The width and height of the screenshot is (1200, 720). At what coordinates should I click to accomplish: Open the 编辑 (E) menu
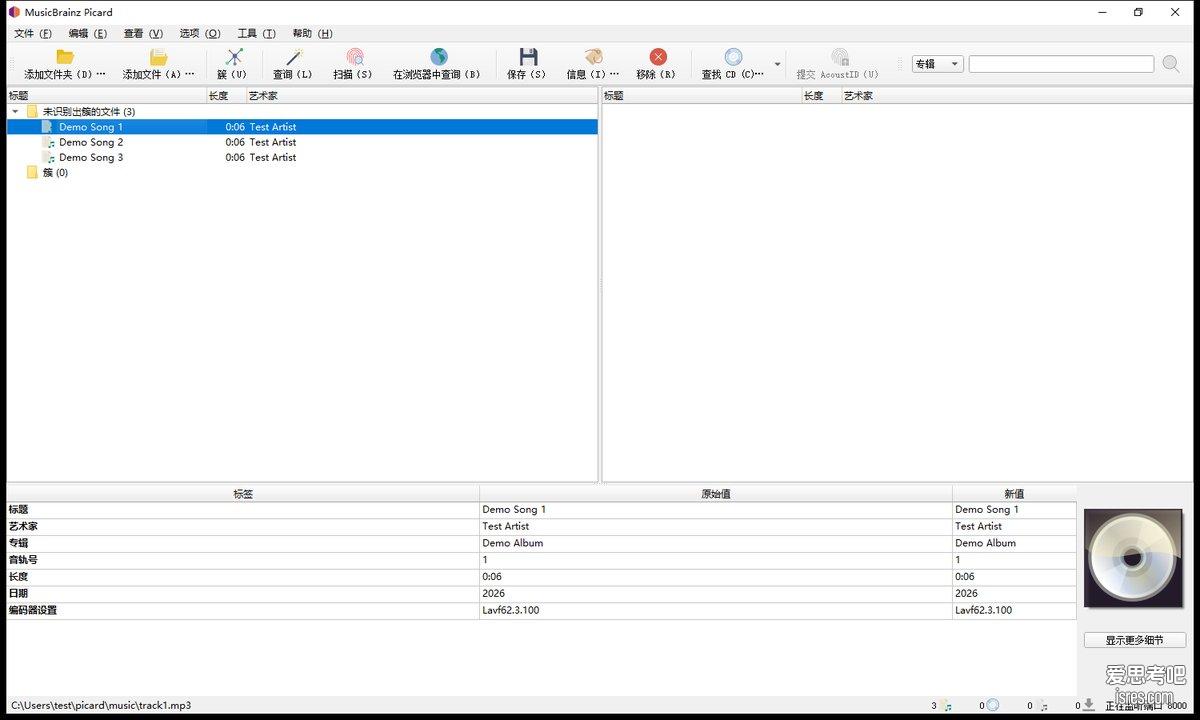coord(88,33)
